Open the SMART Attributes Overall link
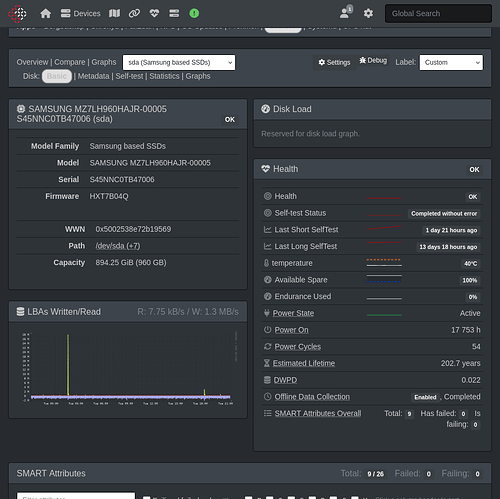This screenshot has width=500, height=499. click(x=318, y=413)
